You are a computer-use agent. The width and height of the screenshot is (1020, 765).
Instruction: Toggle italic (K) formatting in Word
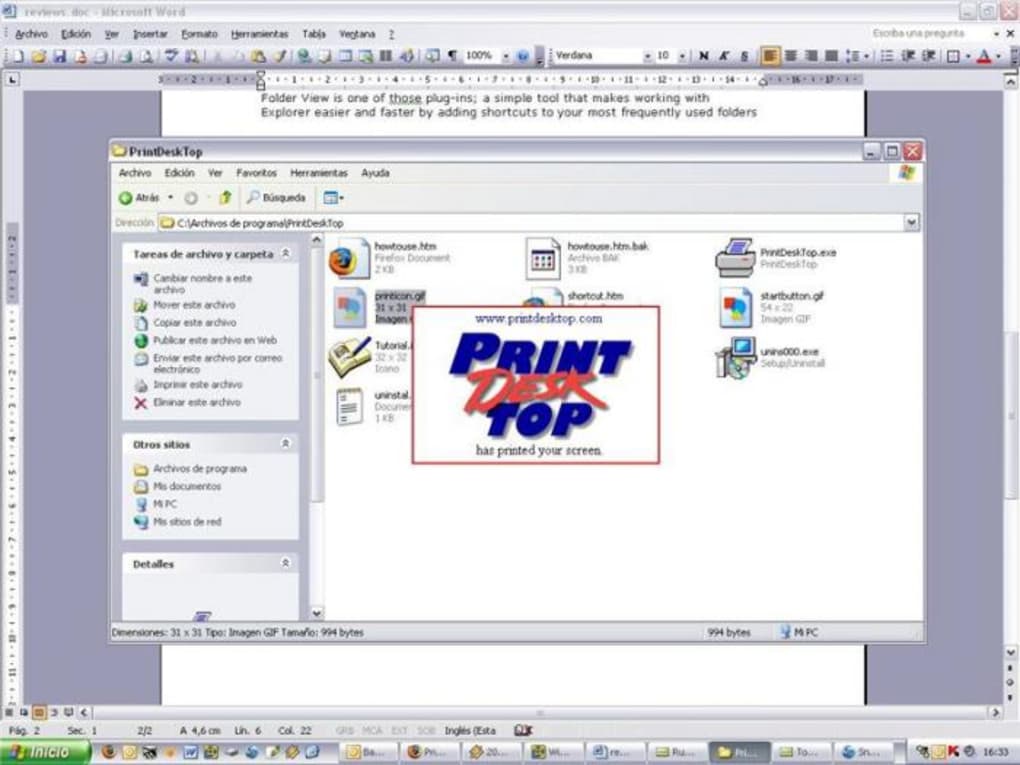click(724, 57)
